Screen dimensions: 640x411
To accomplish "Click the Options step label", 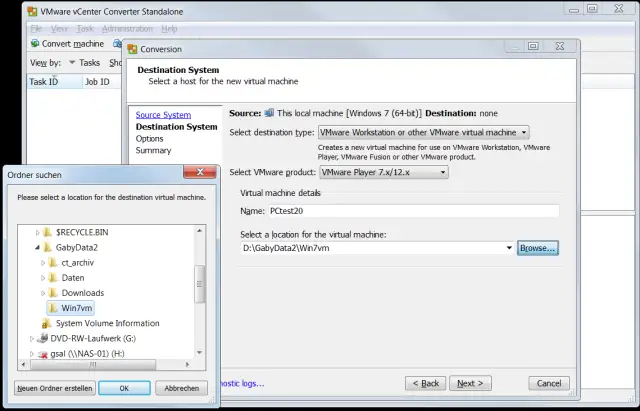I will pyautogui.click(x=149, y=138).
